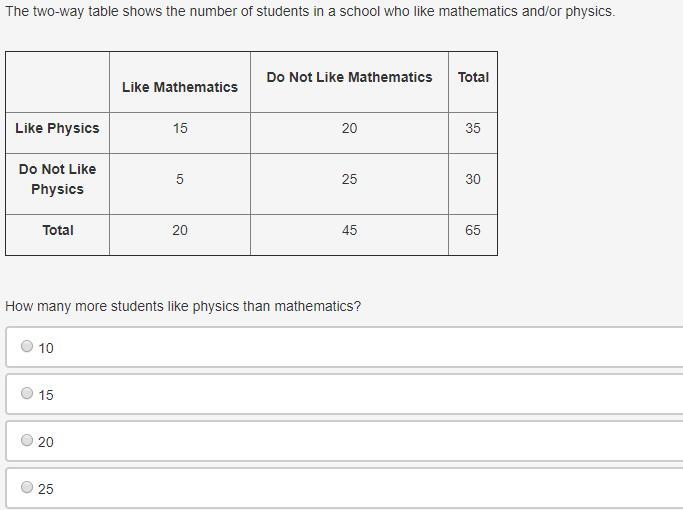The width and height of the screenshot is (683, 510).
Task: Click the cell showing value 5
Action: (180, 179)
